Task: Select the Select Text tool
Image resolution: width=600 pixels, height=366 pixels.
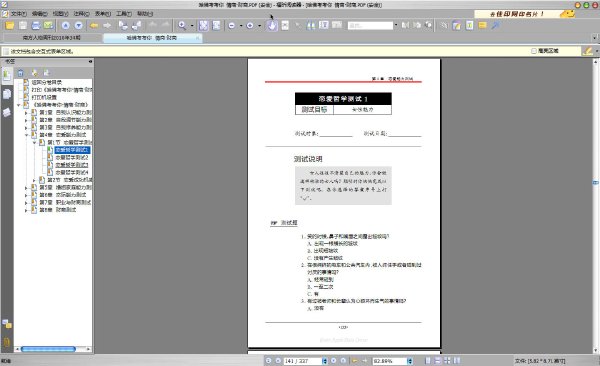Action: click(285, 26)
